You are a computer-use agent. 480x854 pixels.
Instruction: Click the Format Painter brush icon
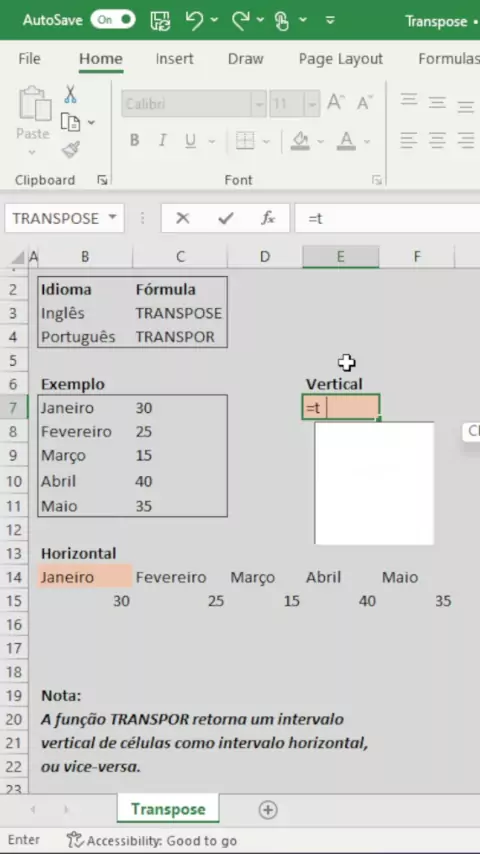(71, 149)
